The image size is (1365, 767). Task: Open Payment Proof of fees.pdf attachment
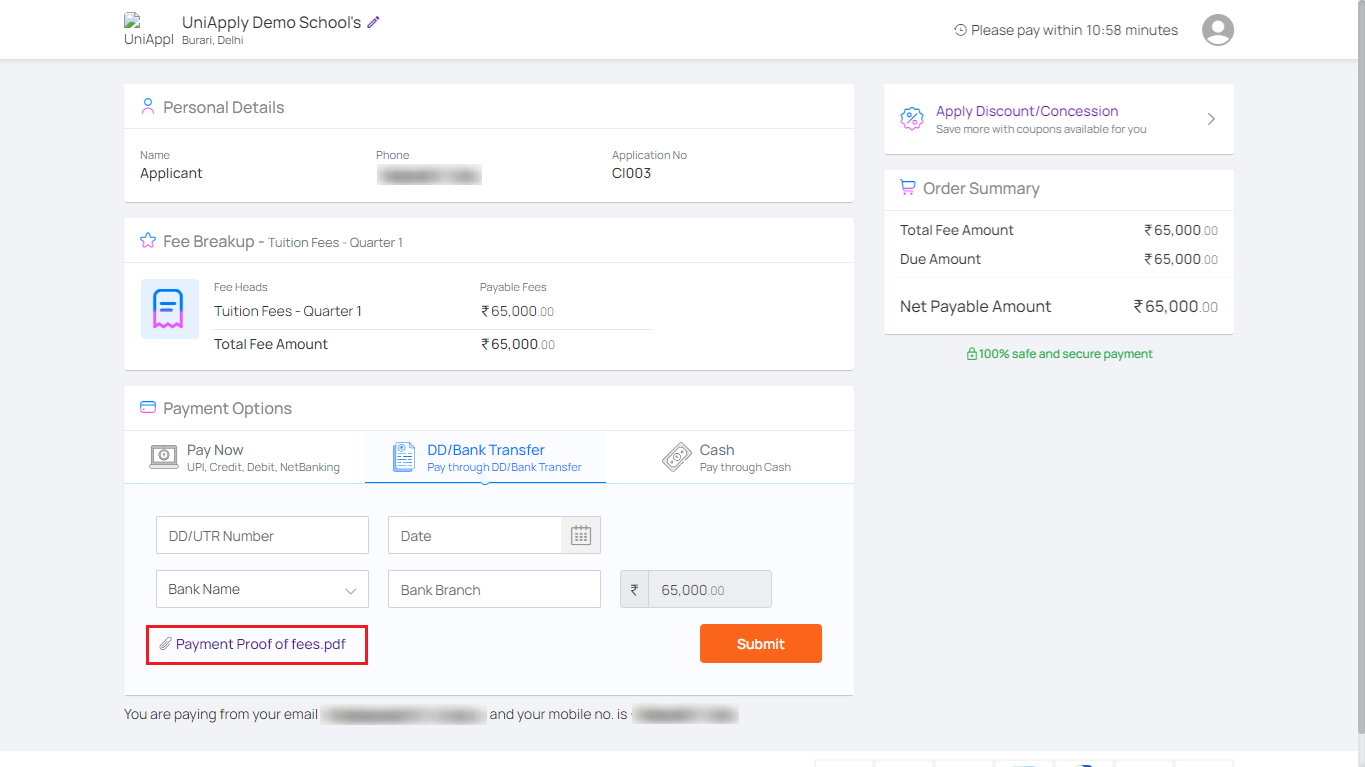pos(260,645)
